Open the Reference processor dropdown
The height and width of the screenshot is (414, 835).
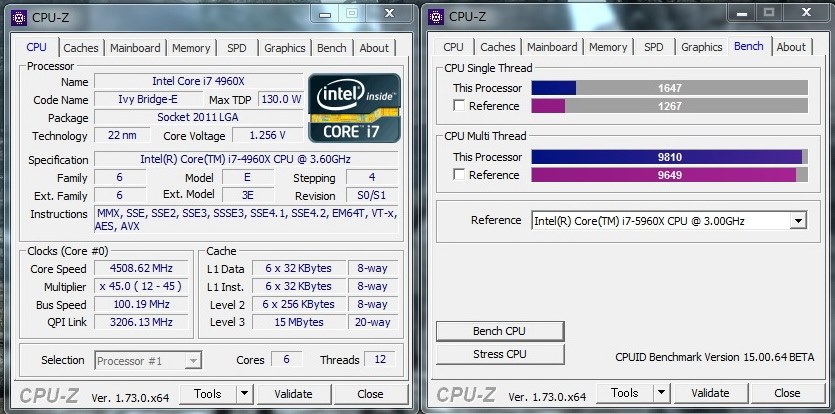[x=798, y=221]
